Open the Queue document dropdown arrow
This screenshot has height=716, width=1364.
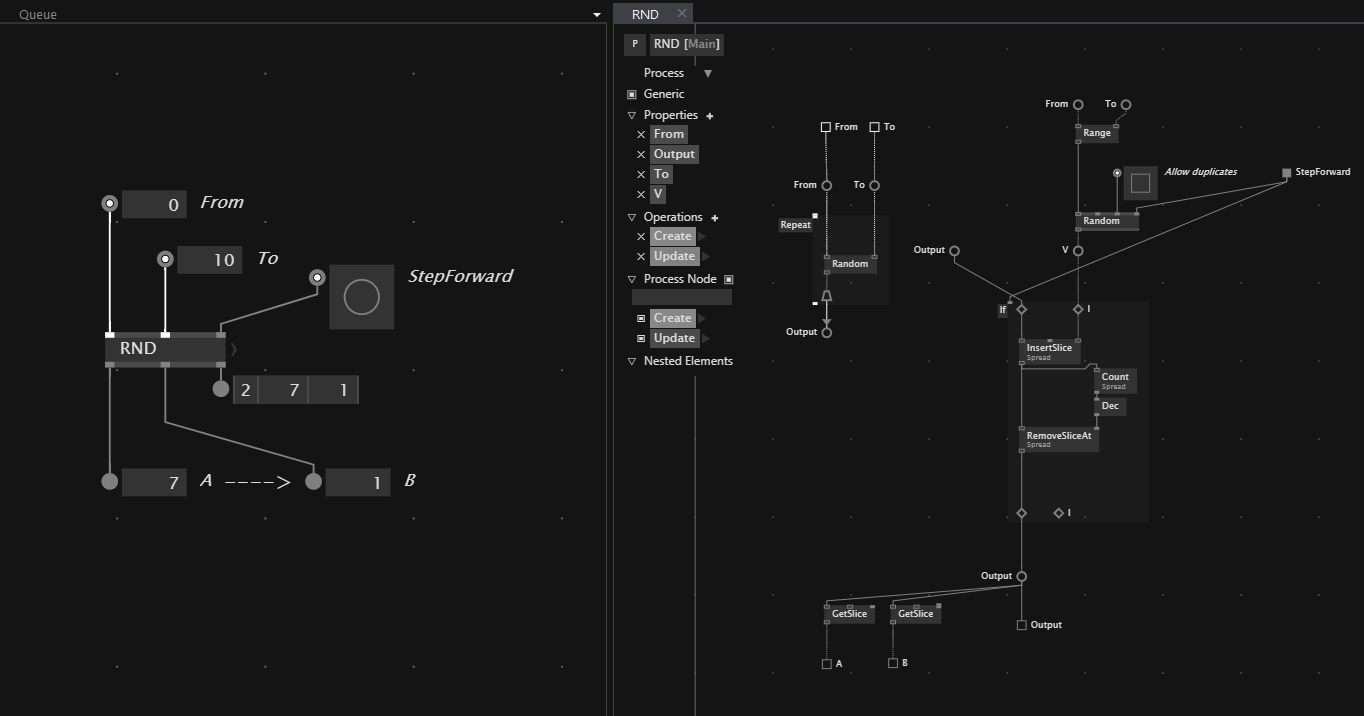coord(597,15)
